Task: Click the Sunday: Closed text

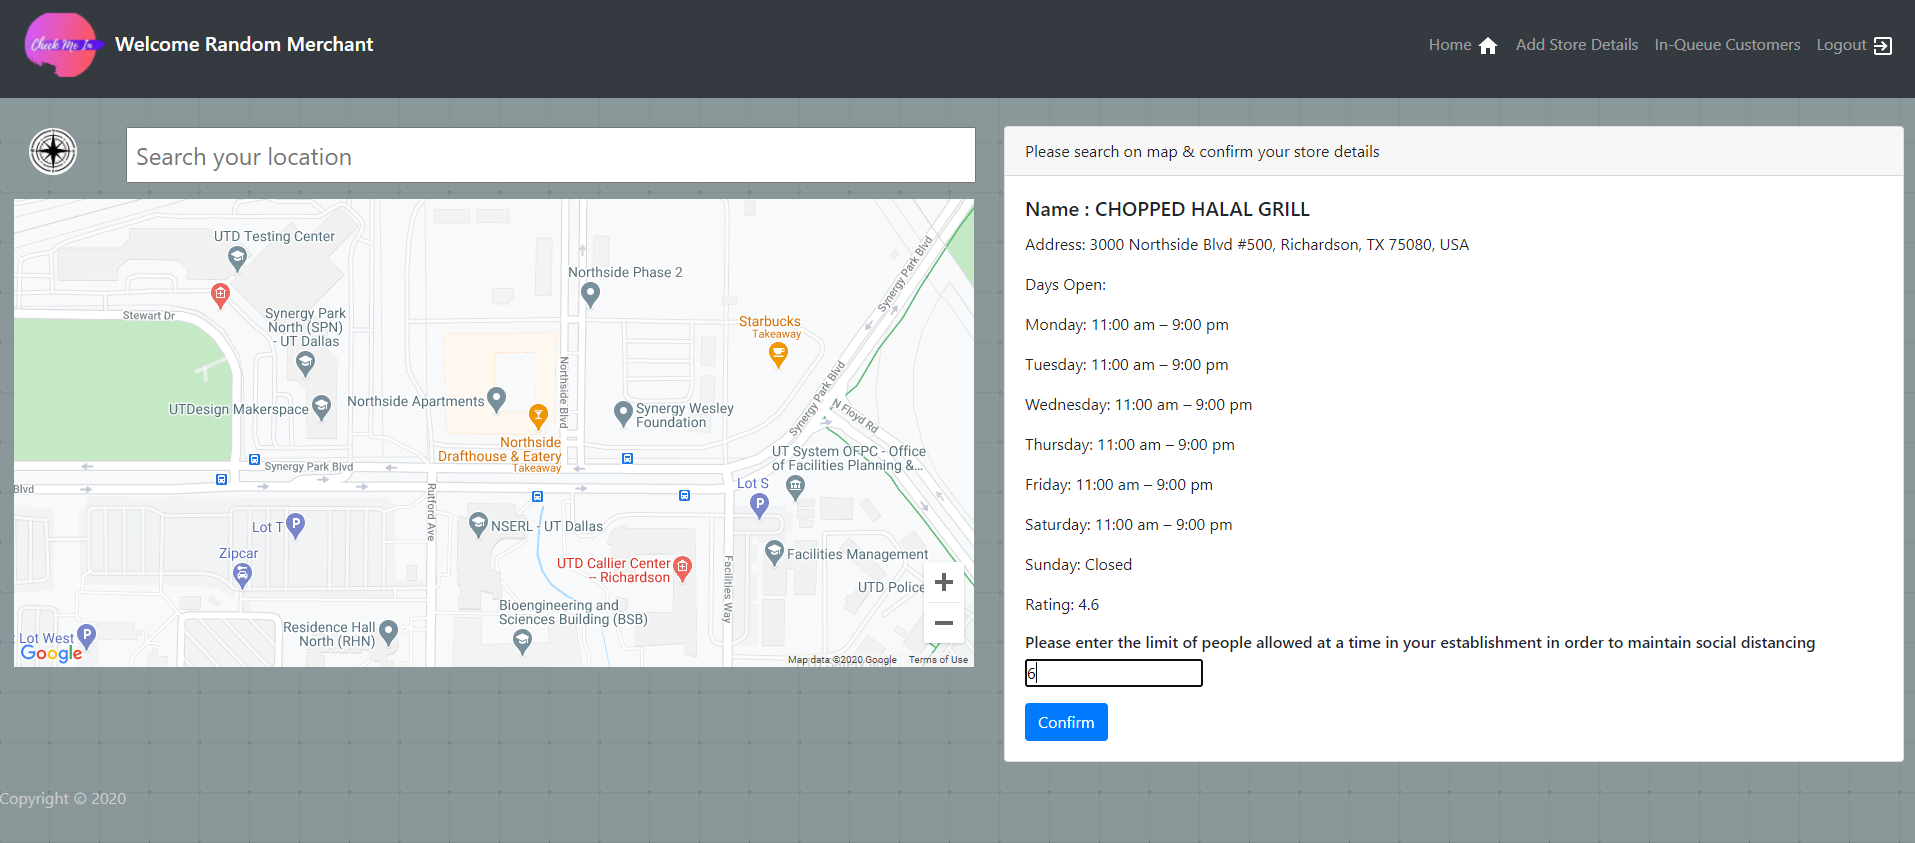Action: (x=1078, y=565)
